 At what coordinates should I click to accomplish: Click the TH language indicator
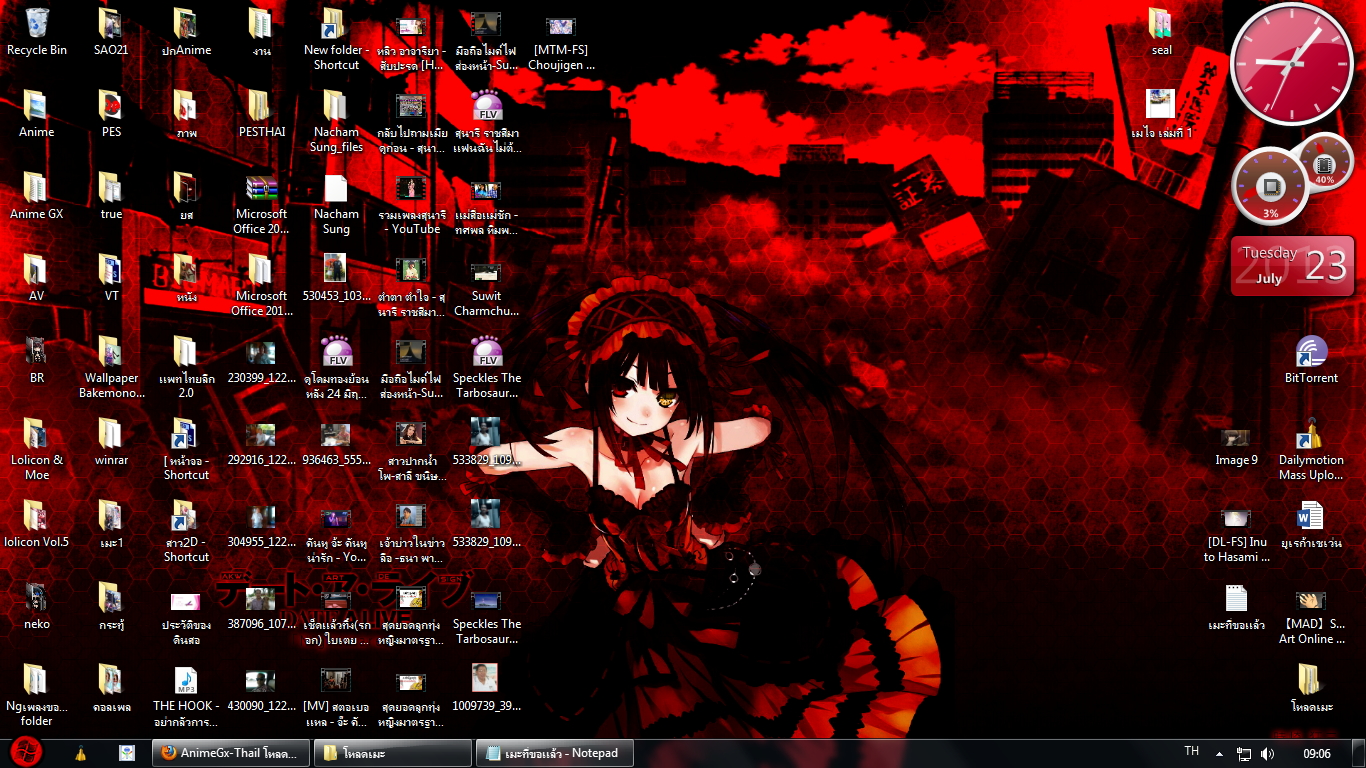coord(1191,752)
